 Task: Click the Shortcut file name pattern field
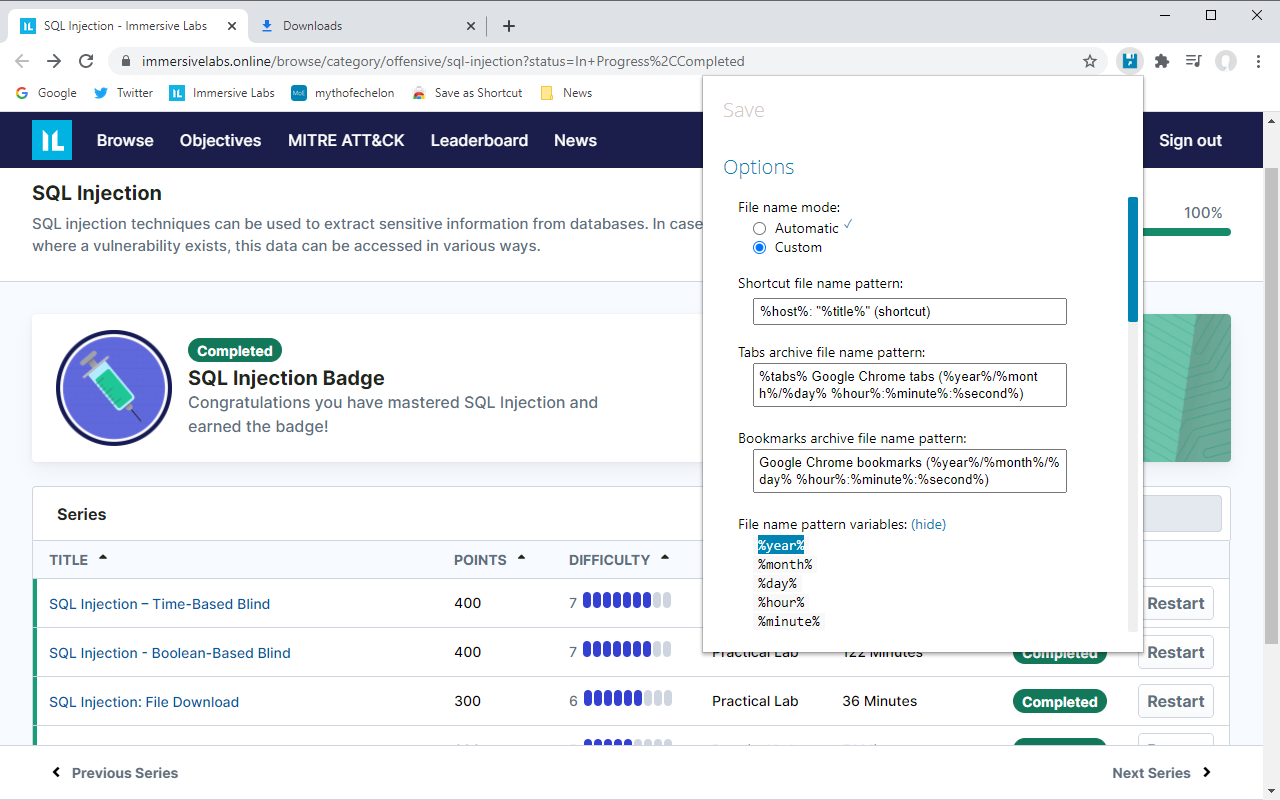[909, 311]
